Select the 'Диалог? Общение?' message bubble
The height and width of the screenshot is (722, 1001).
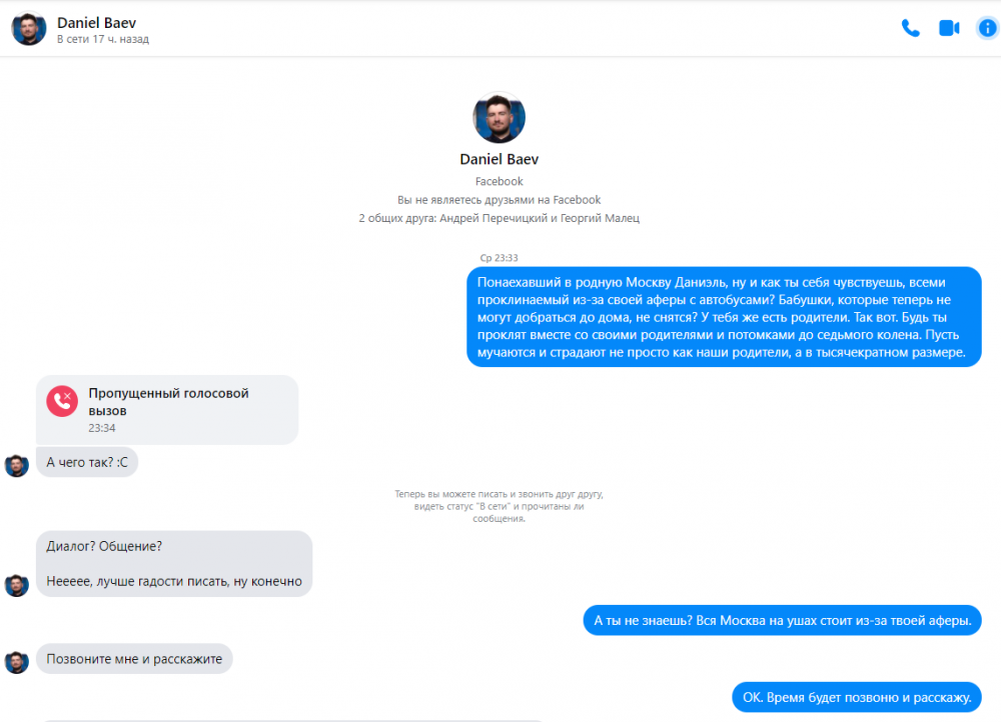click(174, 564)
